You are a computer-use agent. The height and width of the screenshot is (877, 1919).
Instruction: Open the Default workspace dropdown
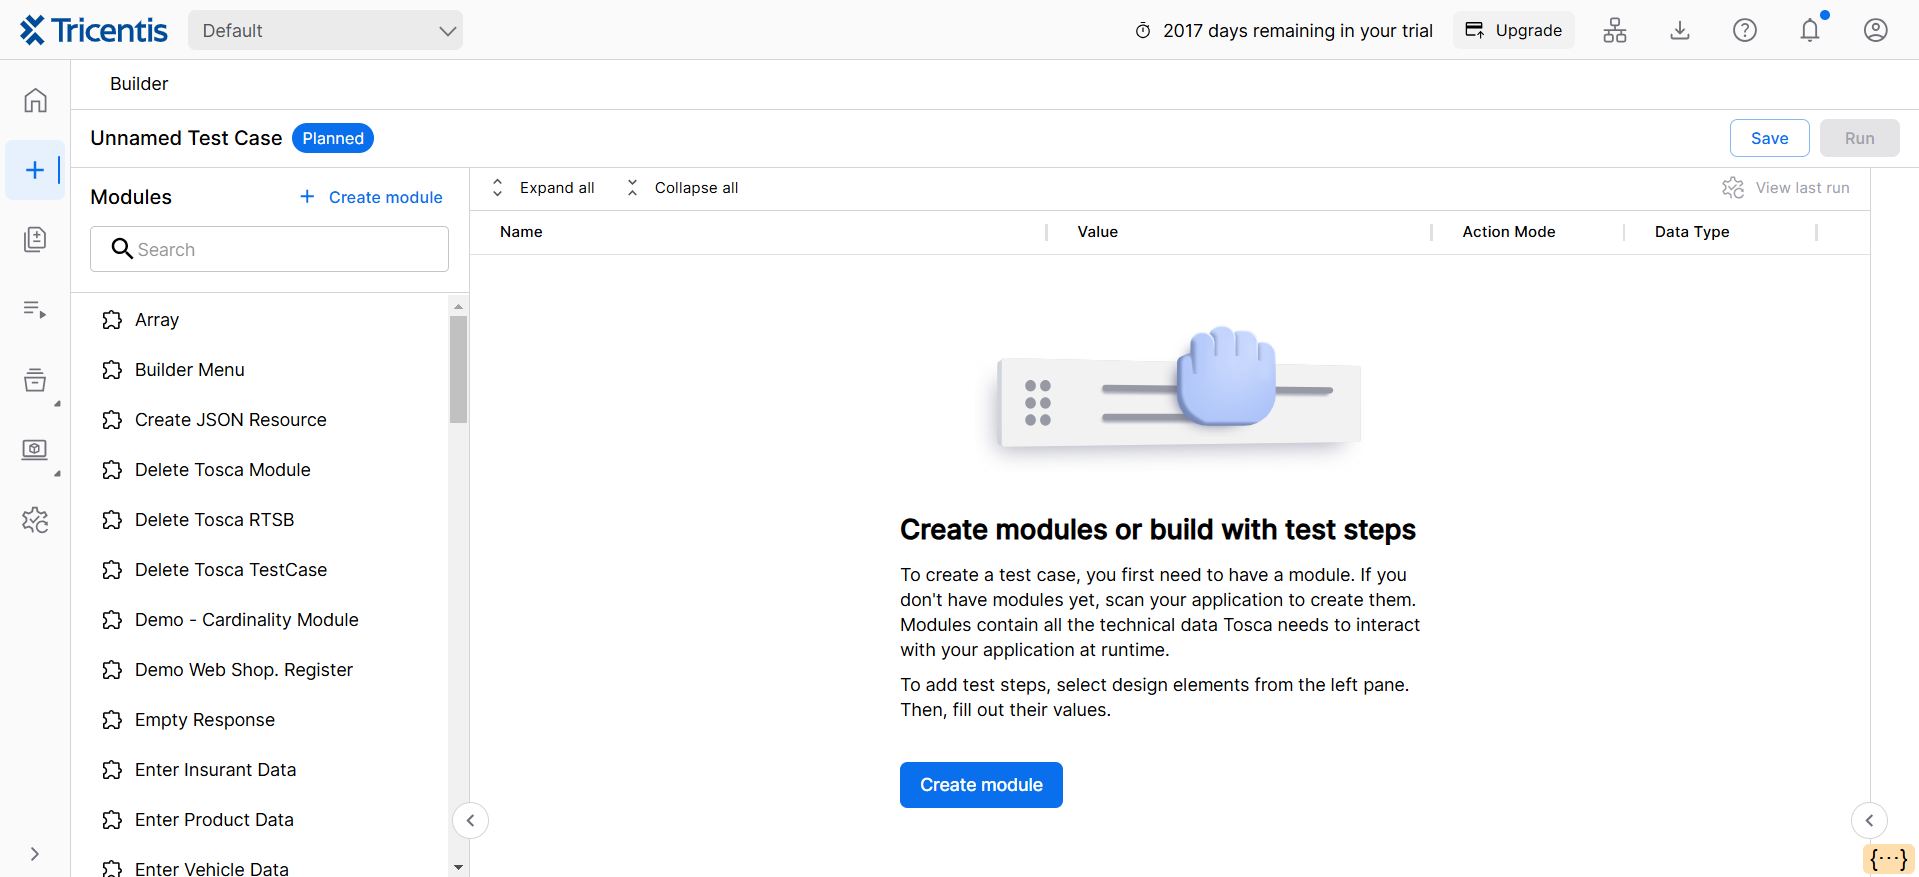click(x=325, y=31)
